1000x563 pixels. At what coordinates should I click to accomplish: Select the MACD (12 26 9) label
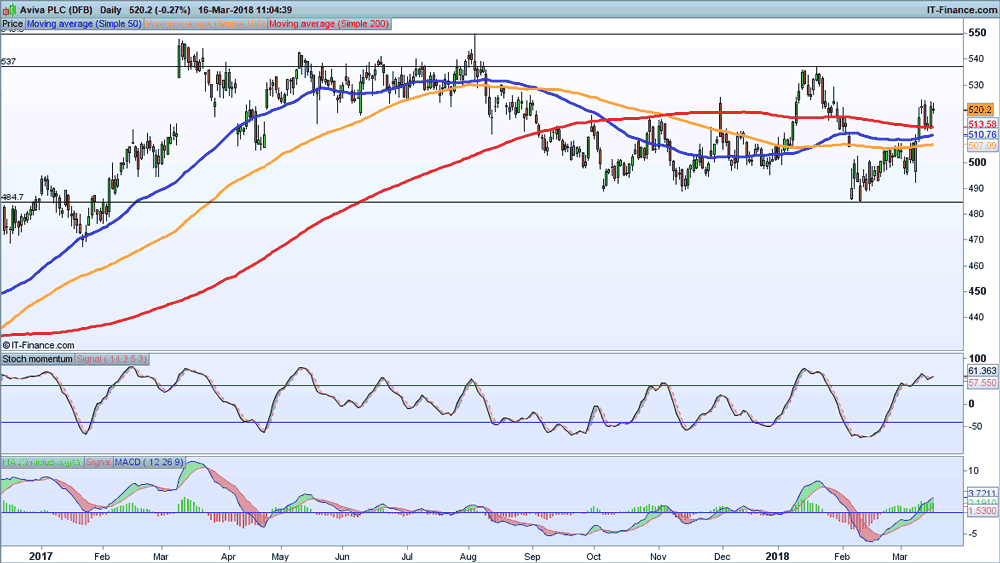(147, 462)
